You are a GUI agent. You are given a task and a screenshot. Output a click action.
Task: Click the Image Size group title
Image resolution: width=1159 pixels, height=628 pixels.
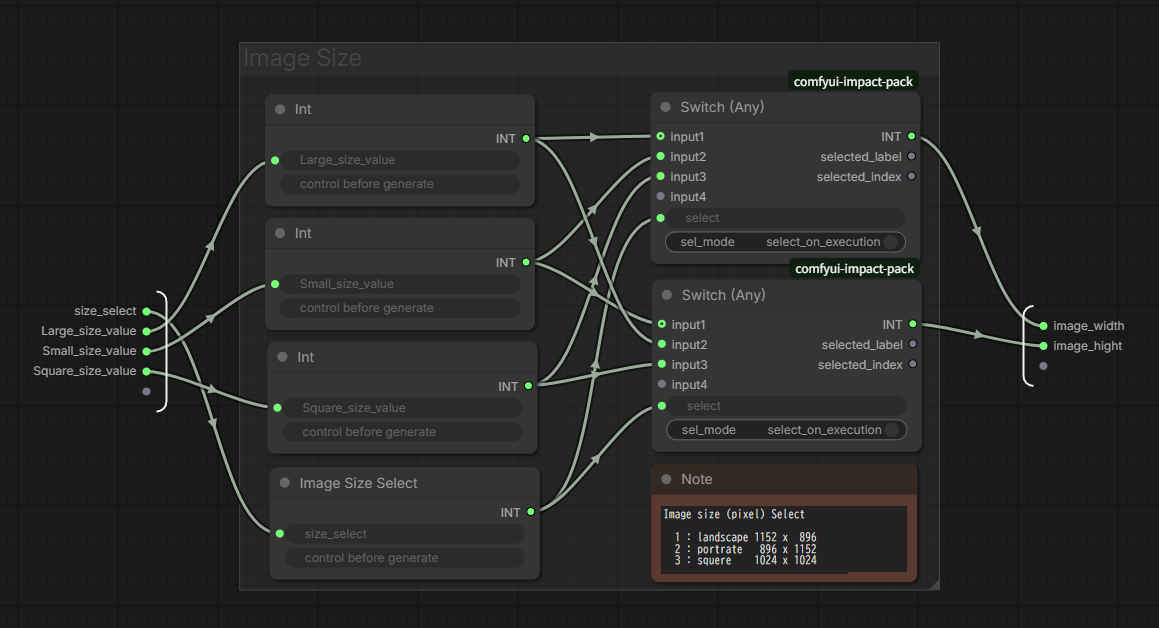[x=302, y=59]
